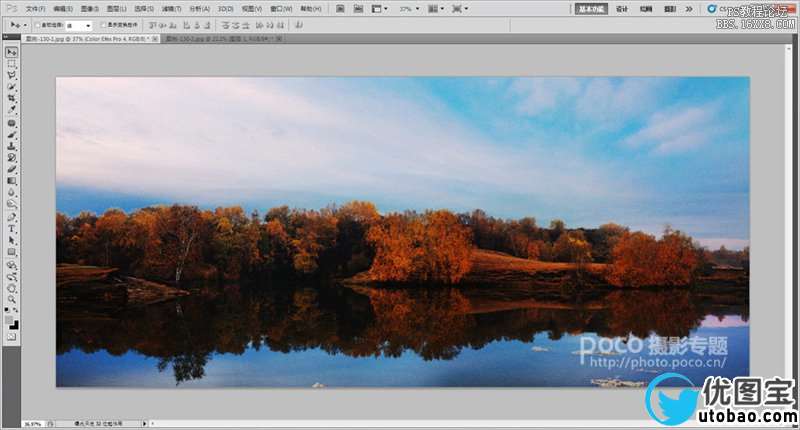Select the Zoom tool in toolbox

point(11,299)
